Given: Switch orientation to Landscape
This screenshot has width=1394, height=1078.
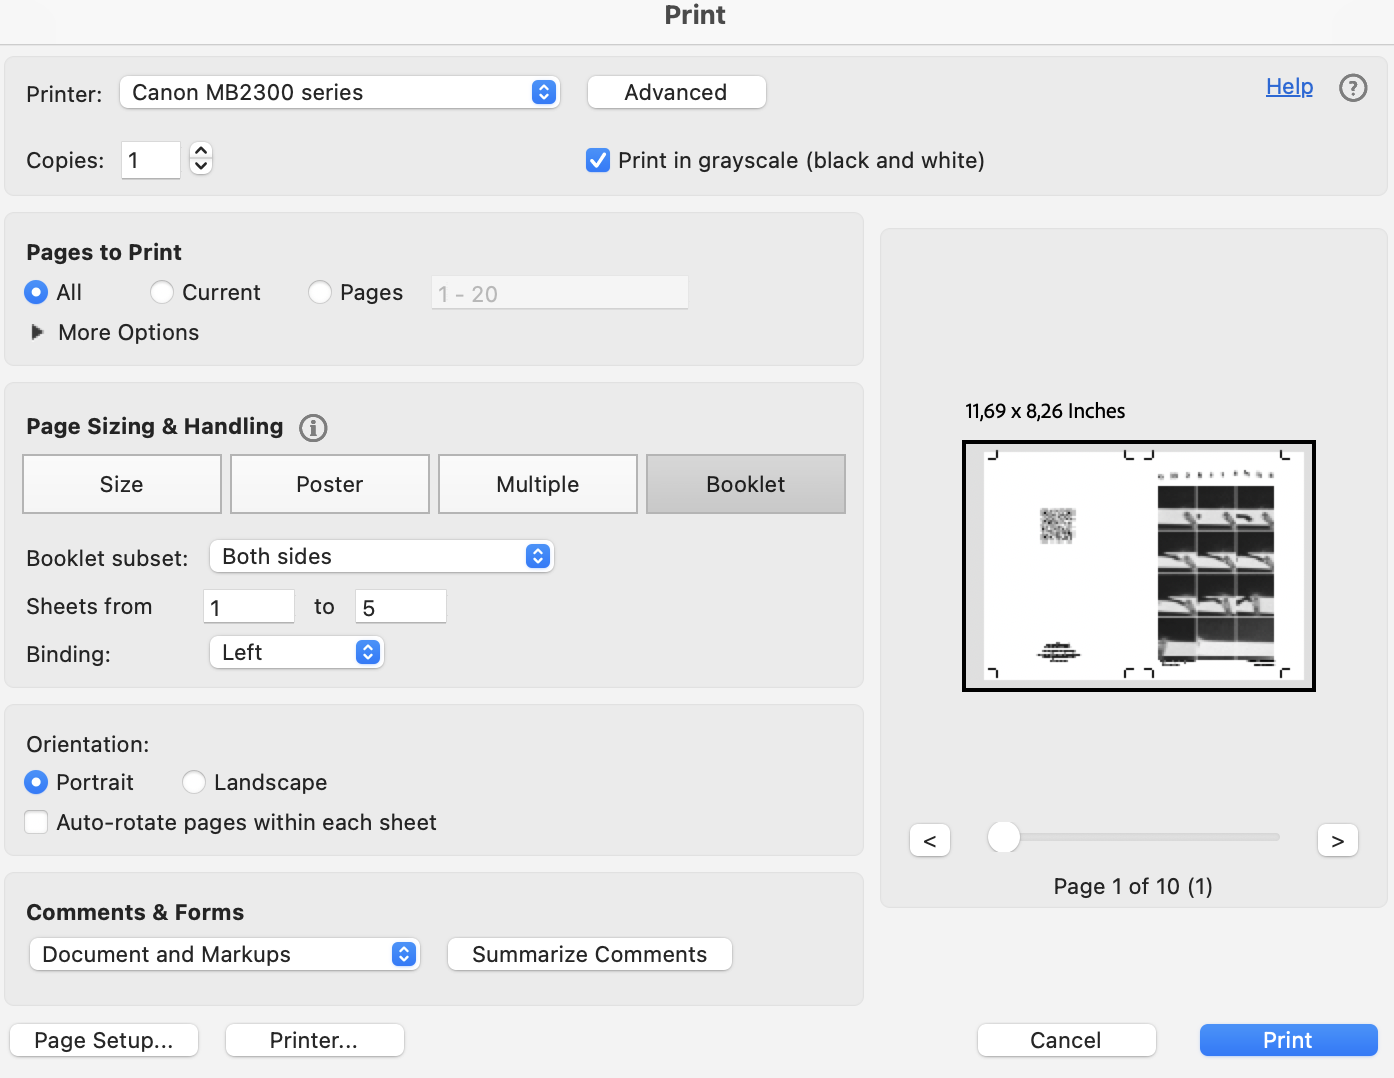Looking at the screenshot, I should click(193, 782).
